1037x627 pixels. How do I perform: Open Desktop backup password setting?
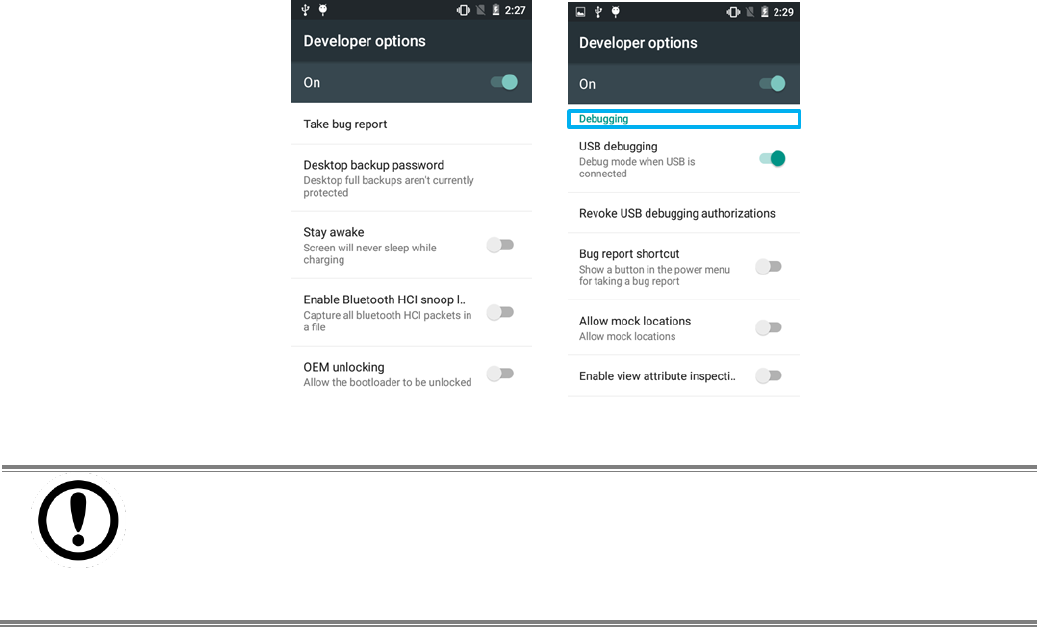tap(411, 178)
